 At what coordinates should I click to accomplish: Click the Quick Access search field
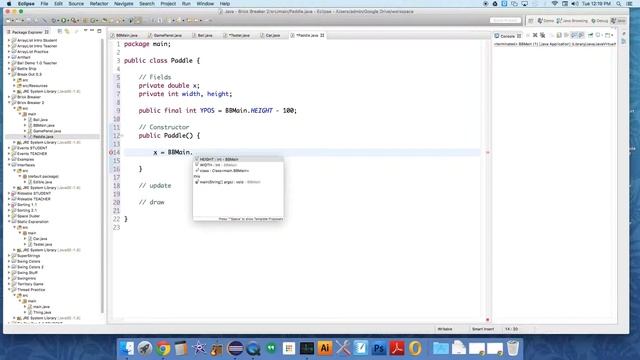(x=505, y=20)
